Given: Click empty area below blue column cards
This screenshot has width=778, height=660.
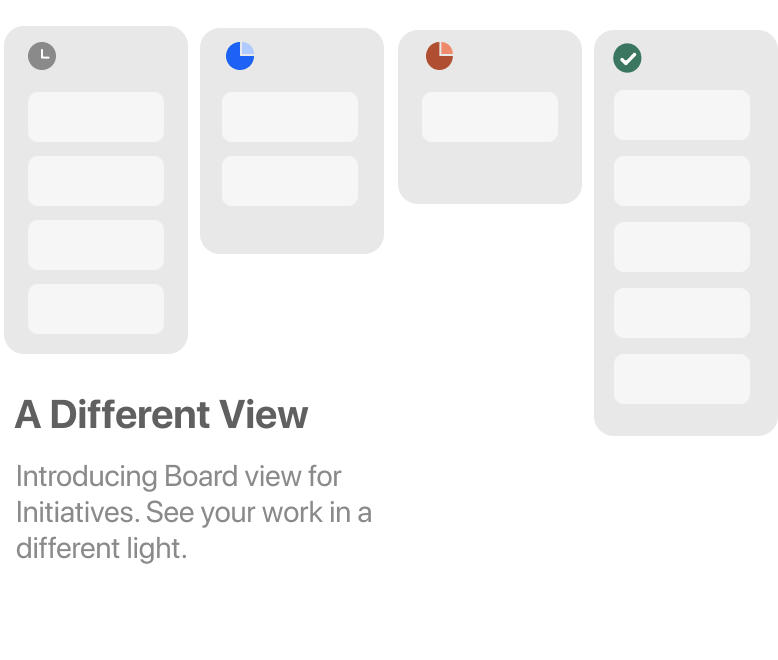Looking at the screenshot, I should point(292,229).
